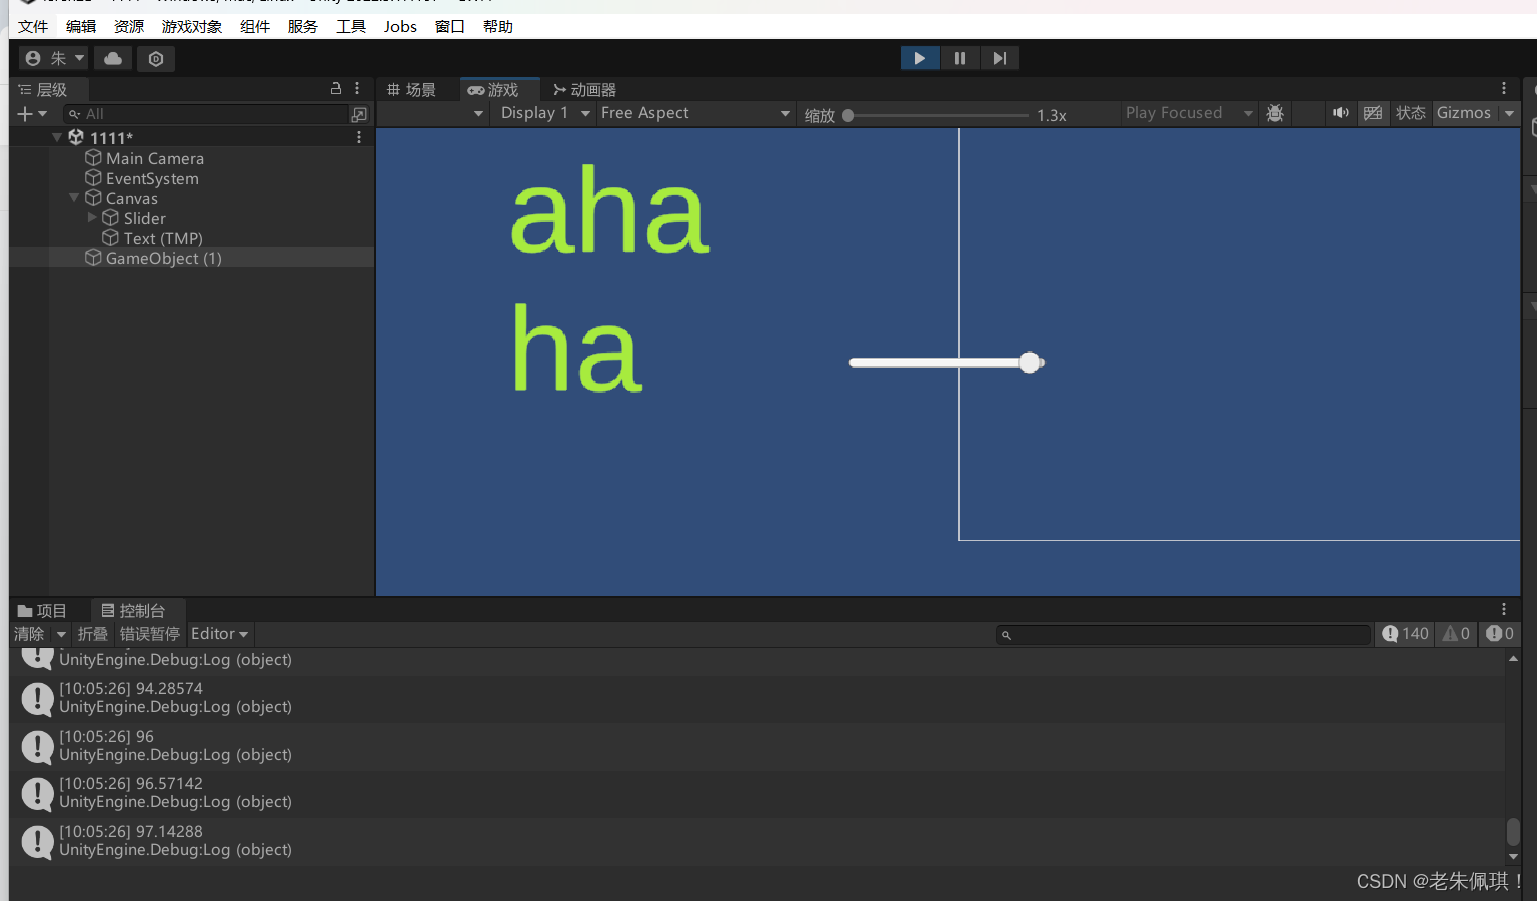Focus the Hierarchy search field

[205, 114]
